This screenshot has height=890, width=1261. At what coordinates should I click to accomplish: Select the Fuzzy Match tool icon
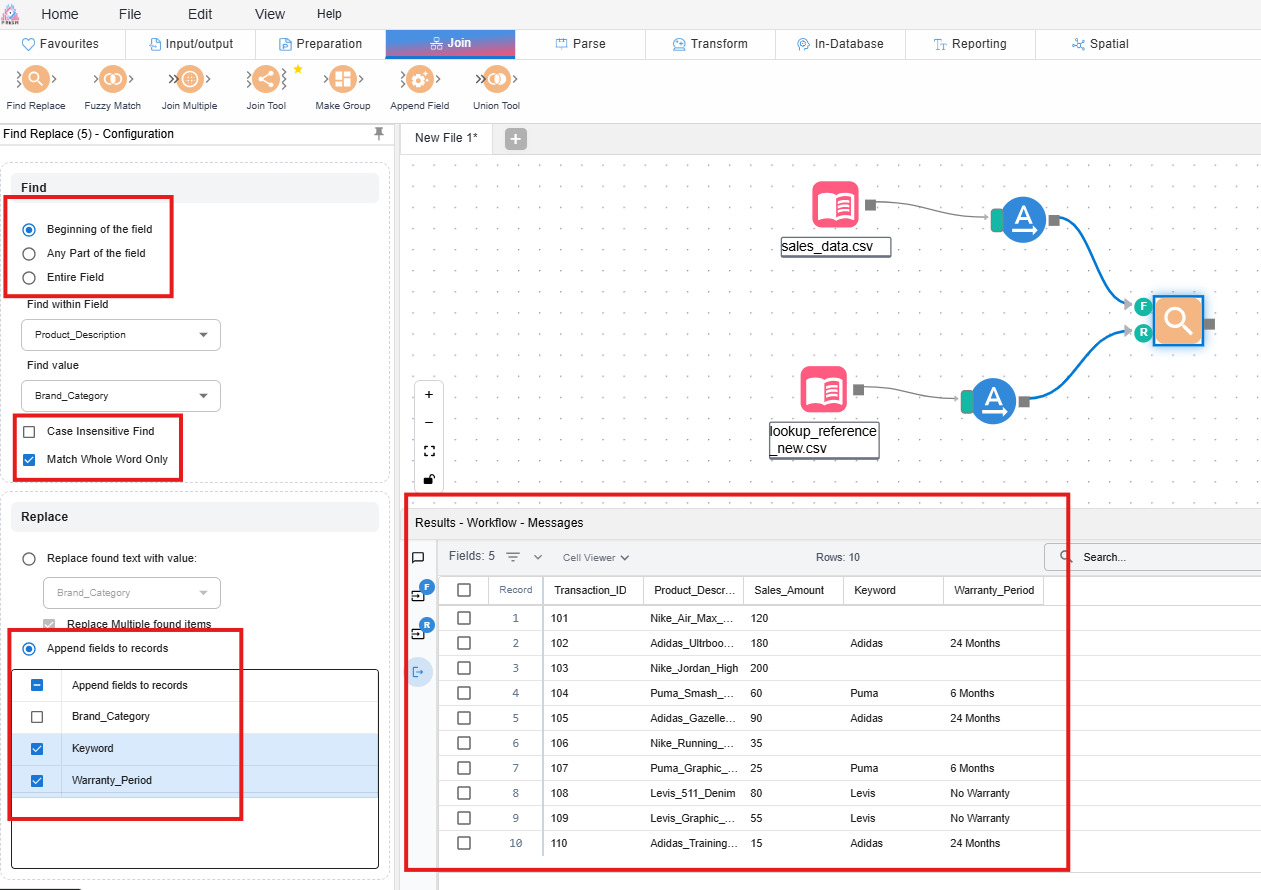113,80
